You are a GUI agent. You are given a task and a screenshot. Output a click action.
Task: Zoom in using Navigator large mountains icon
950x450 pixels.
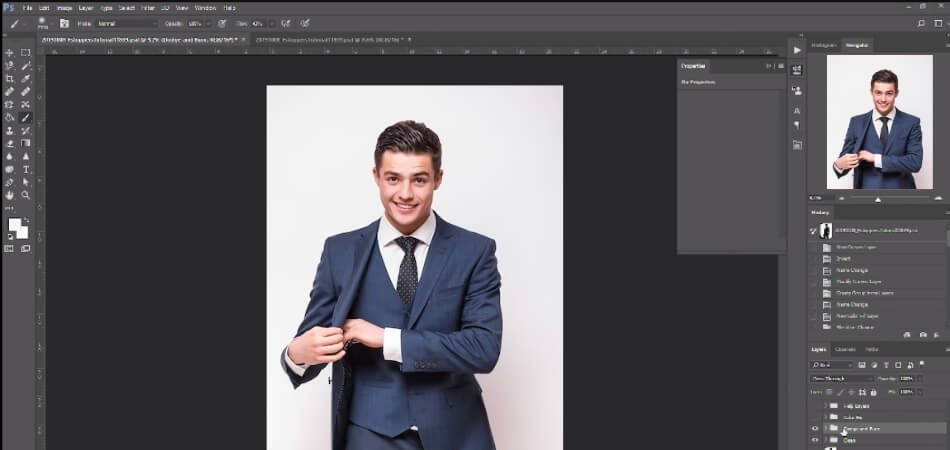pos(938,198)
